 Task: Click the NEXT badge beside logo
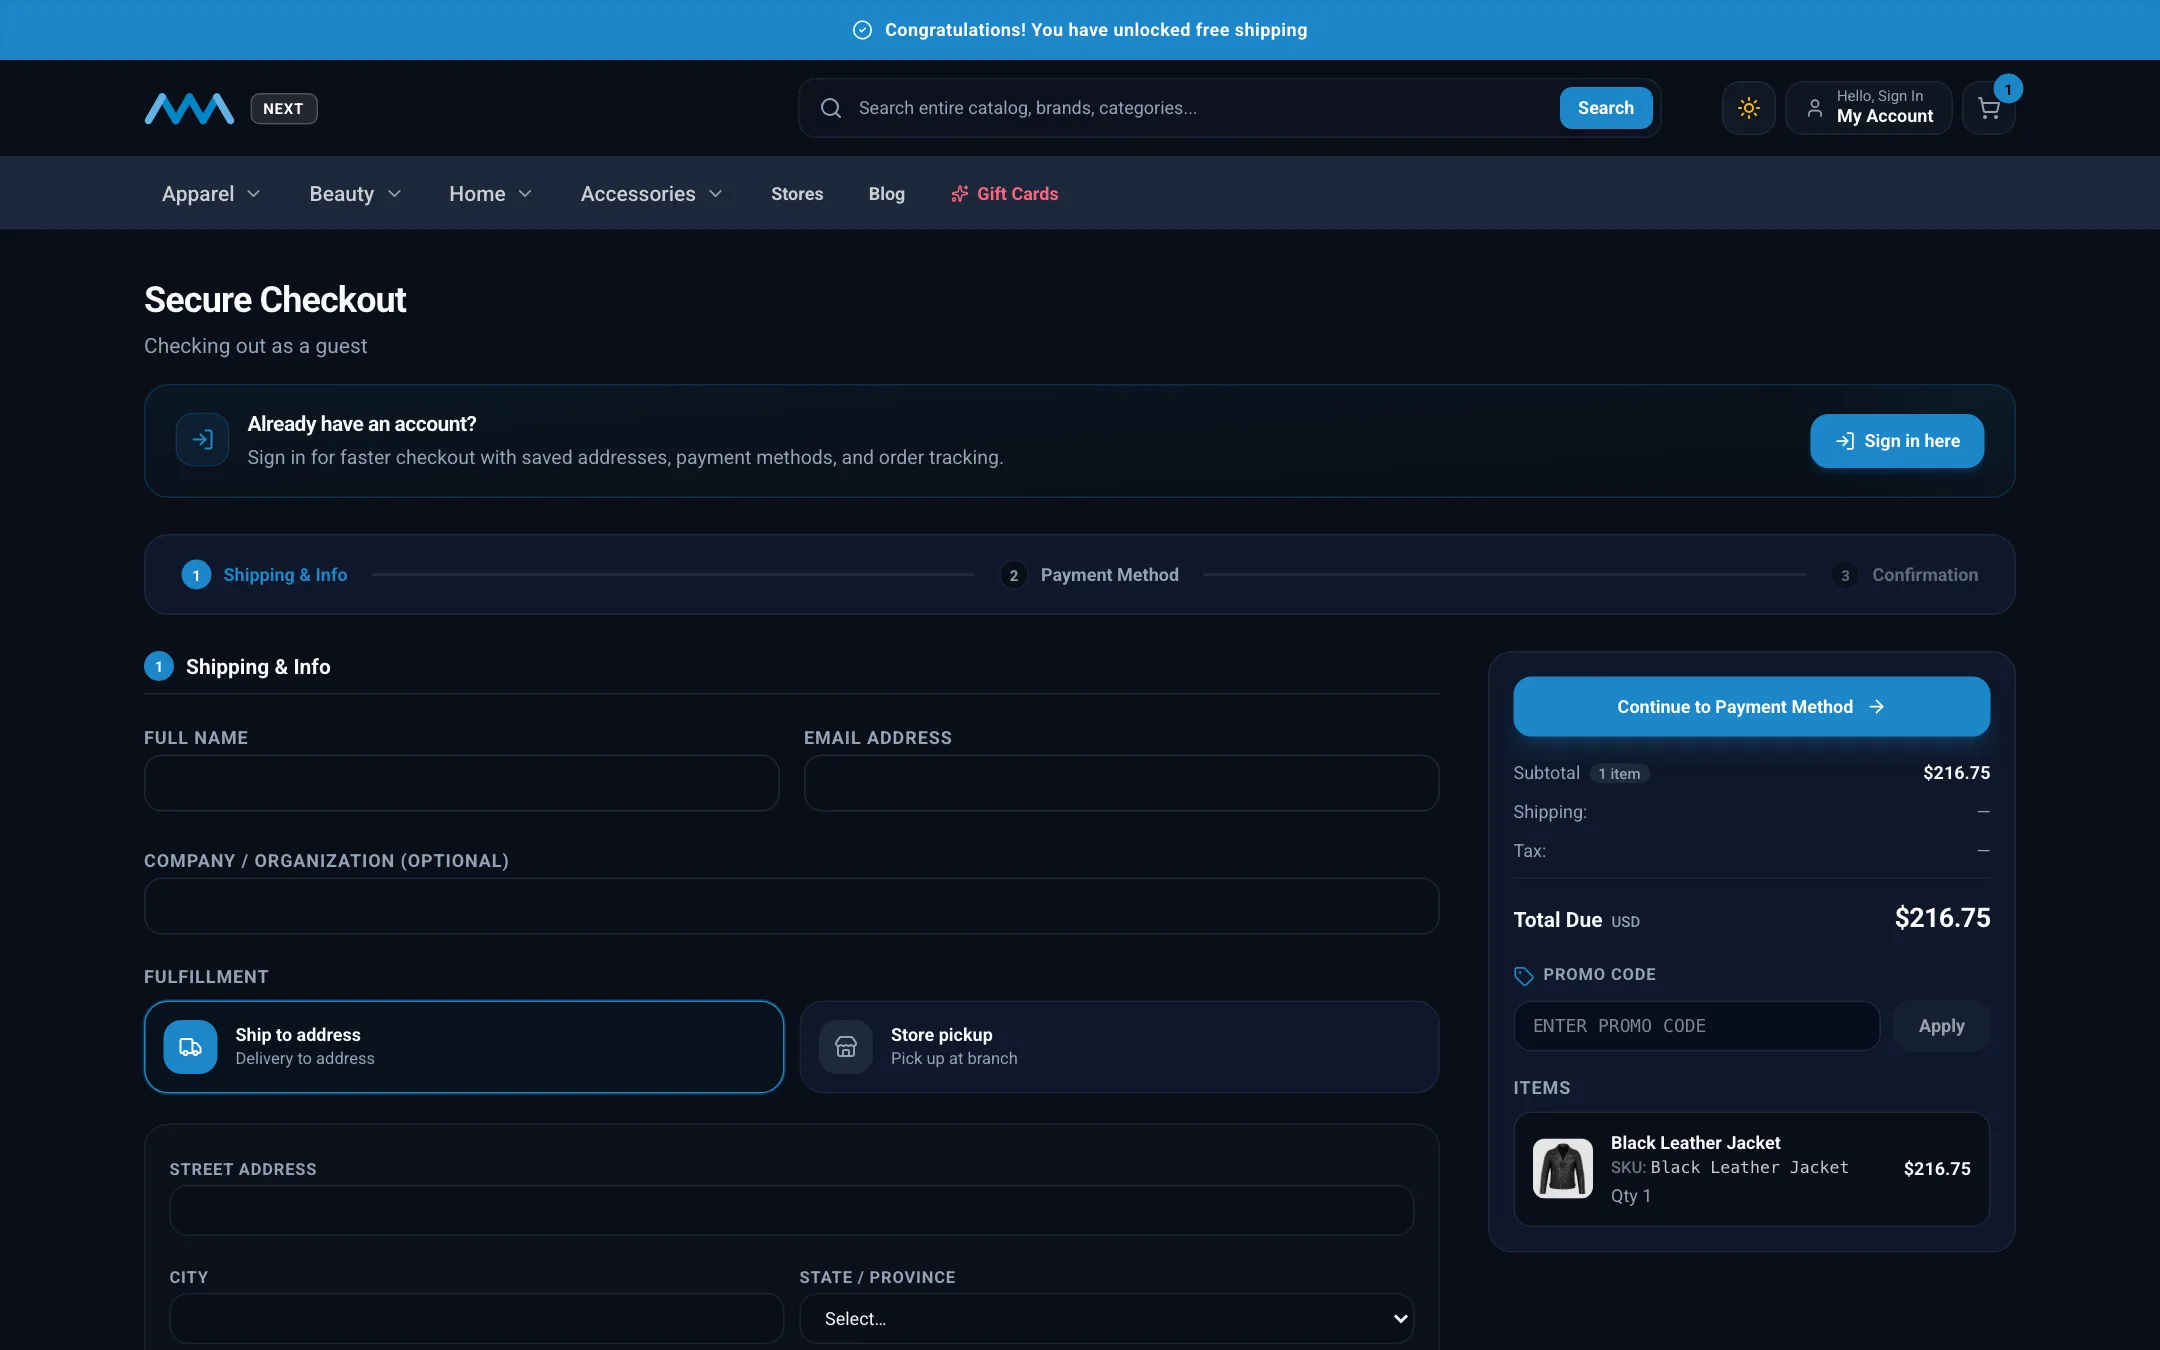pyautogui.click(x=283, y=109)
